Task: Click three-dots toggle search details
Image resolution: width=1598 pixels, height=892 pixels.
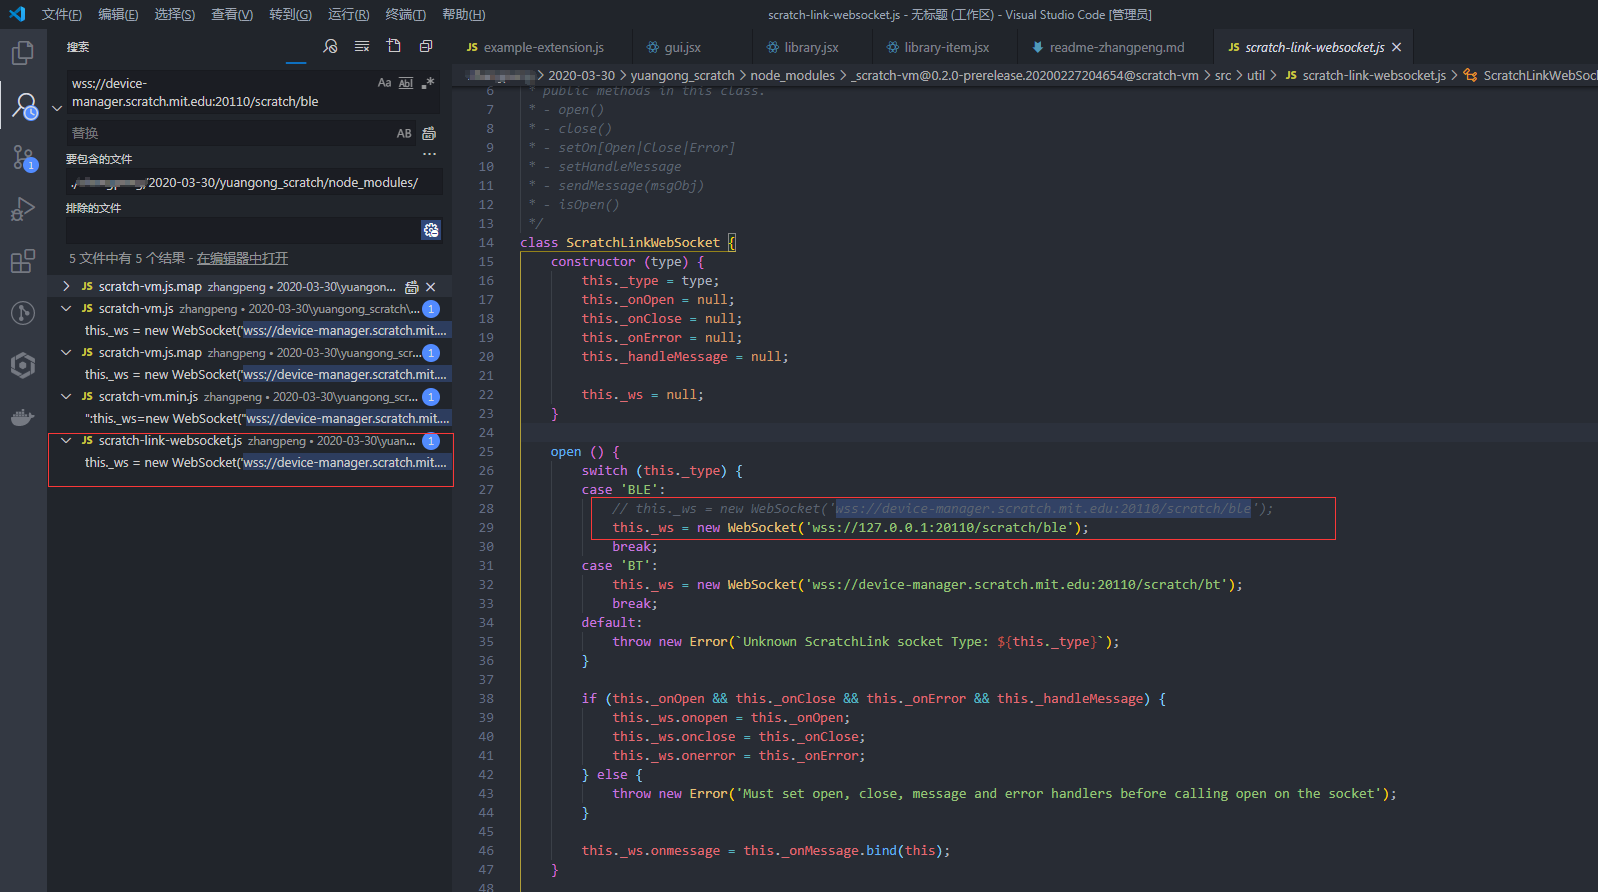Action: (429, 155)
